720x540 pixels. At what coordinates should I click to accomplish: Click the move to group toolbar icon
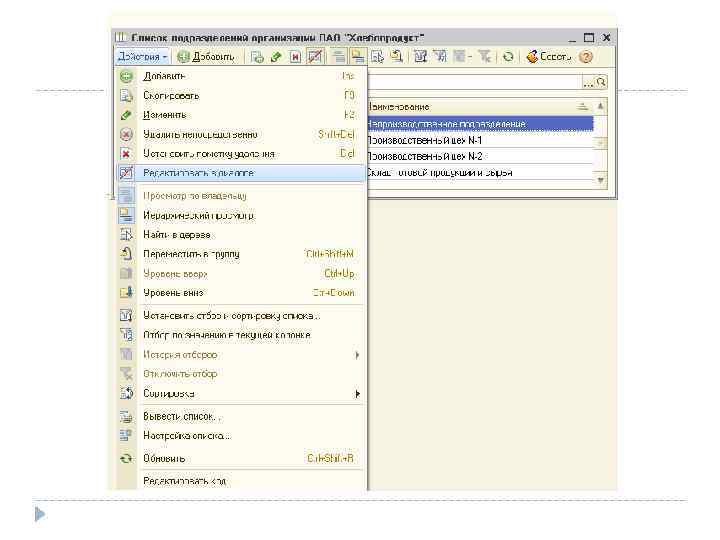click(396, 57)
